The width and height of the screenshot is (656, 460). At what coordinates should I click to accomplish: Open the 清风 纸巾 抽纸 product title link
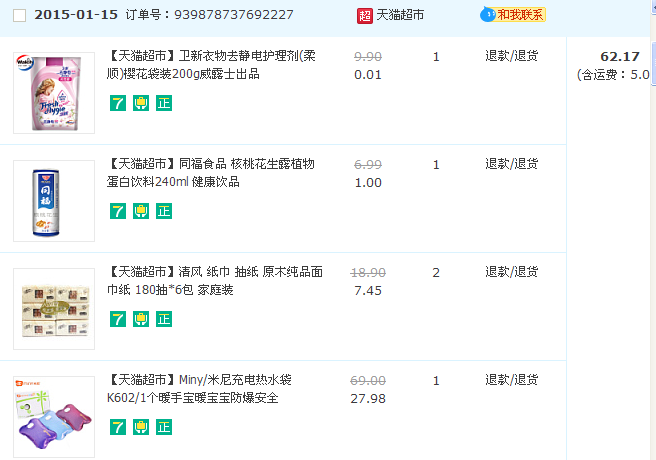pos(215,281)
